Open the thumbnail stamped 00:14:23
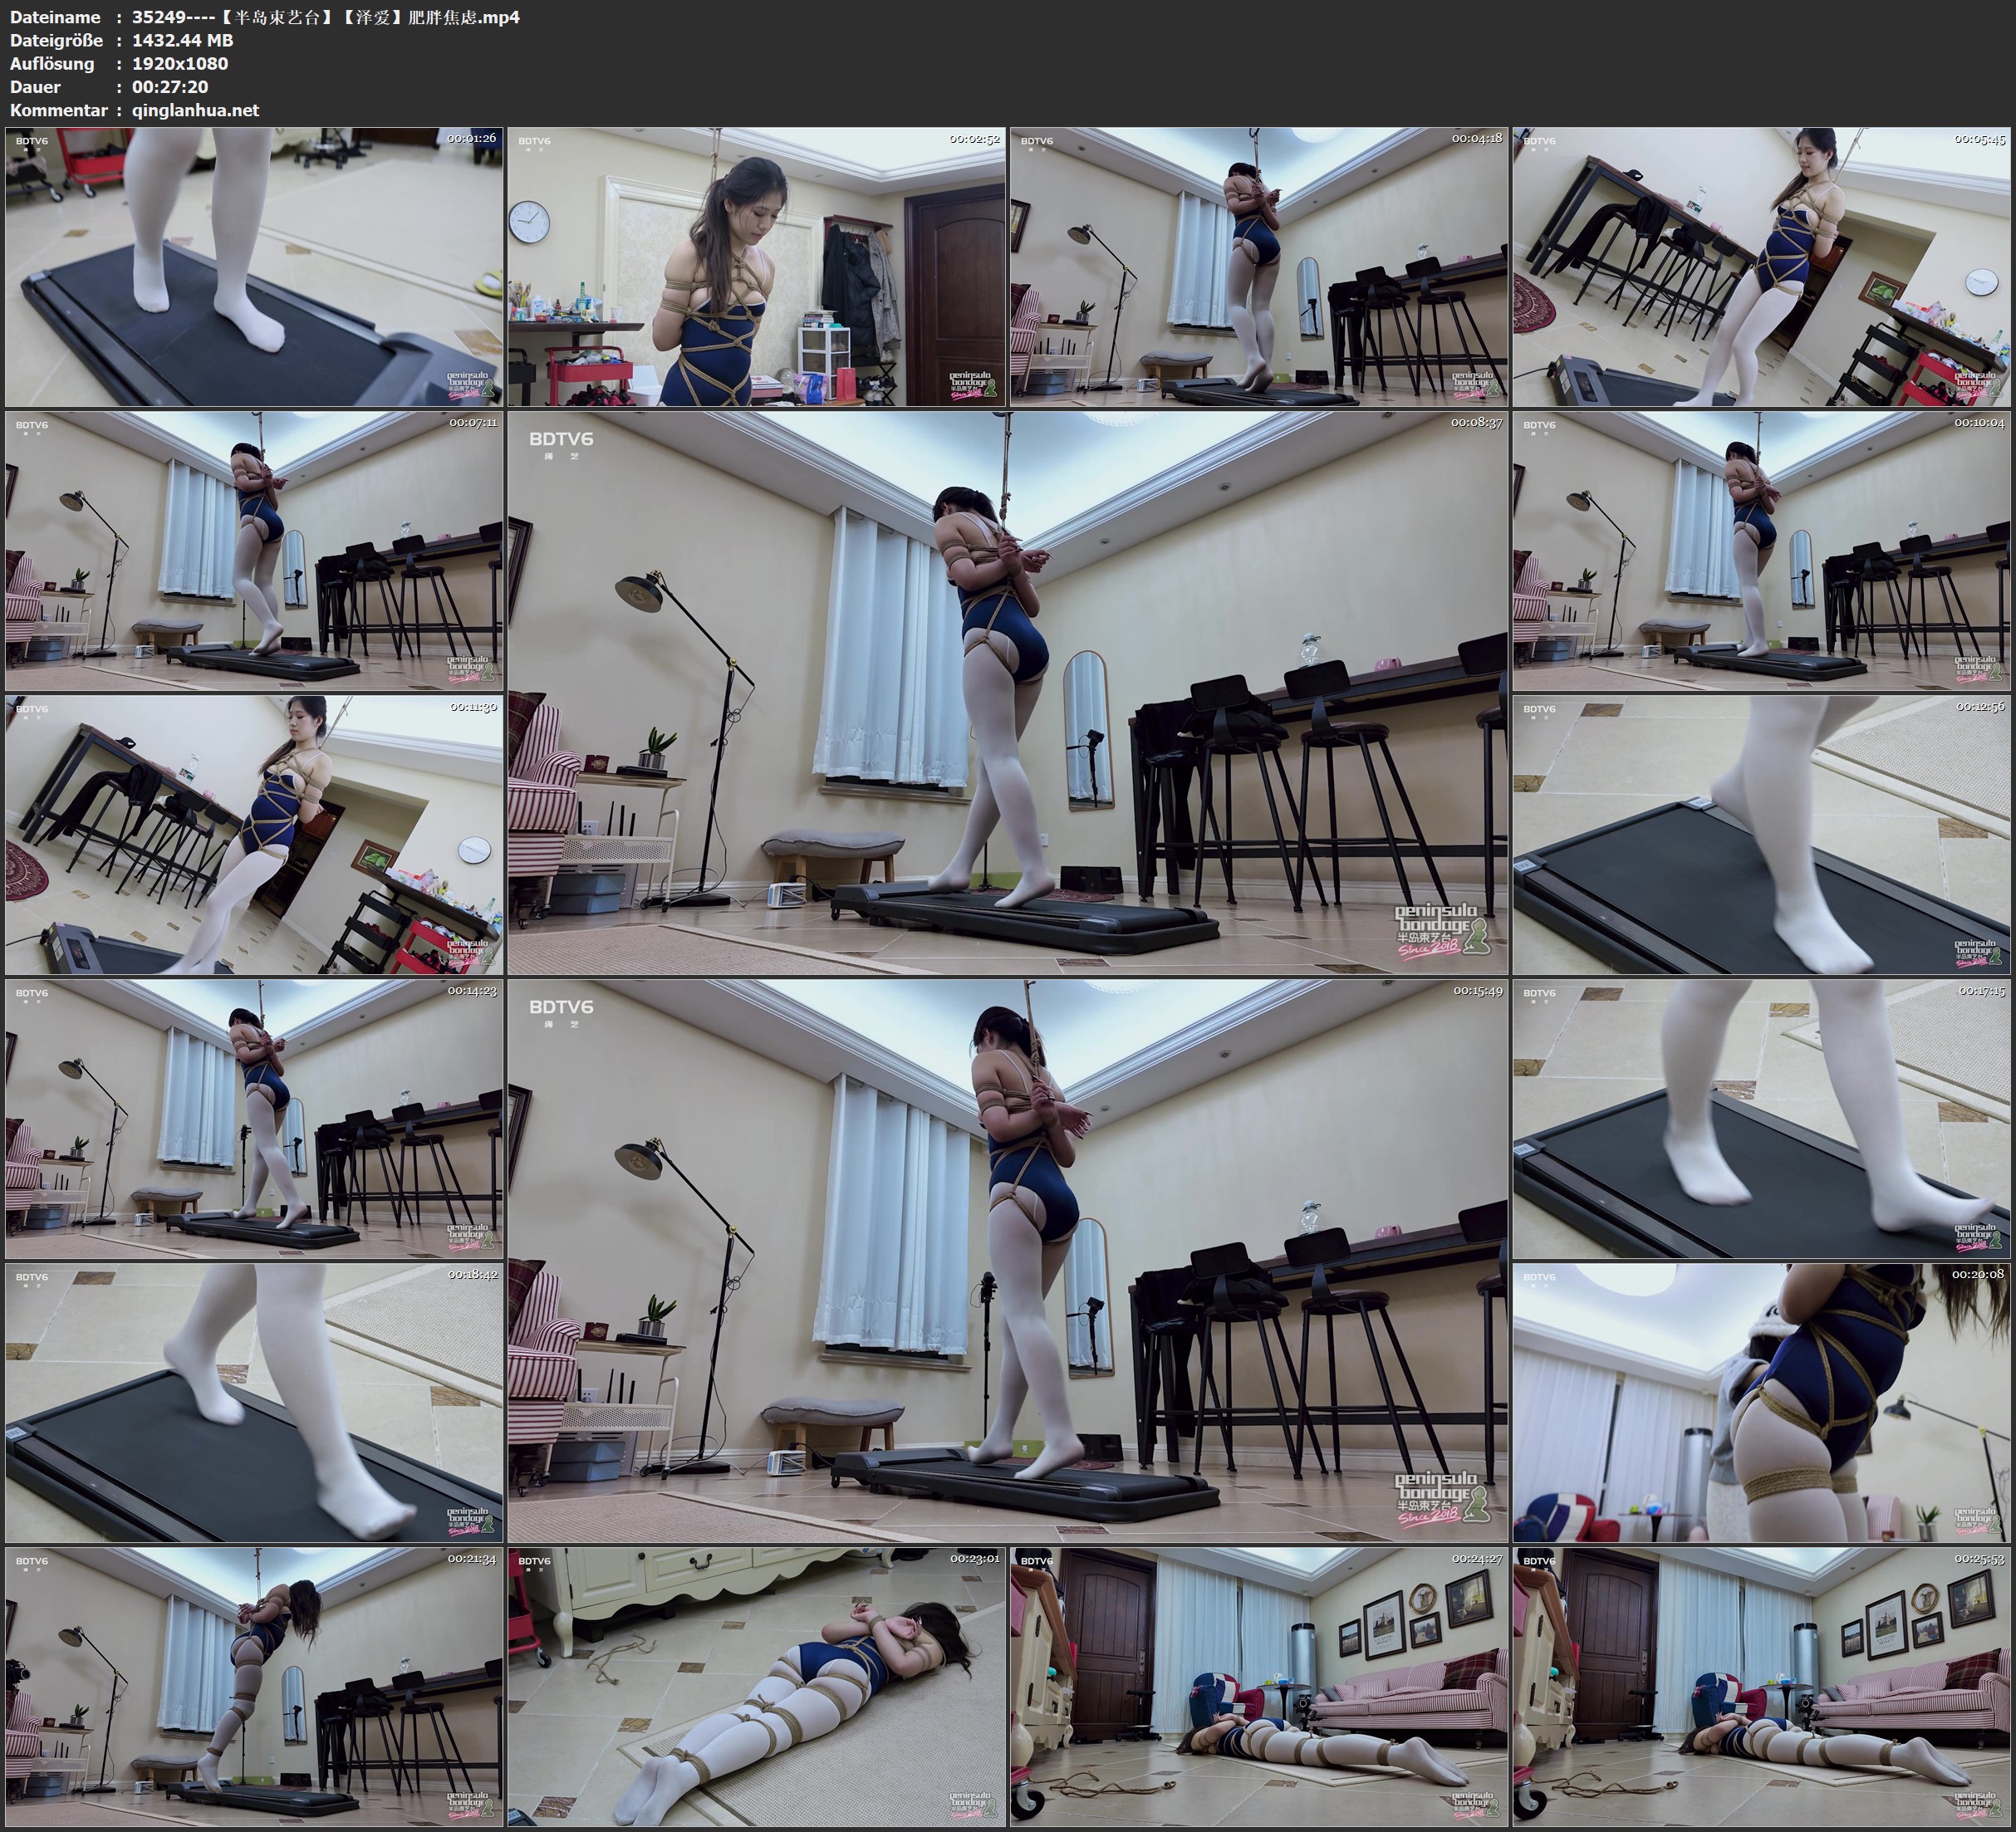The image size is (2016, 1832). pos(254,1119)
